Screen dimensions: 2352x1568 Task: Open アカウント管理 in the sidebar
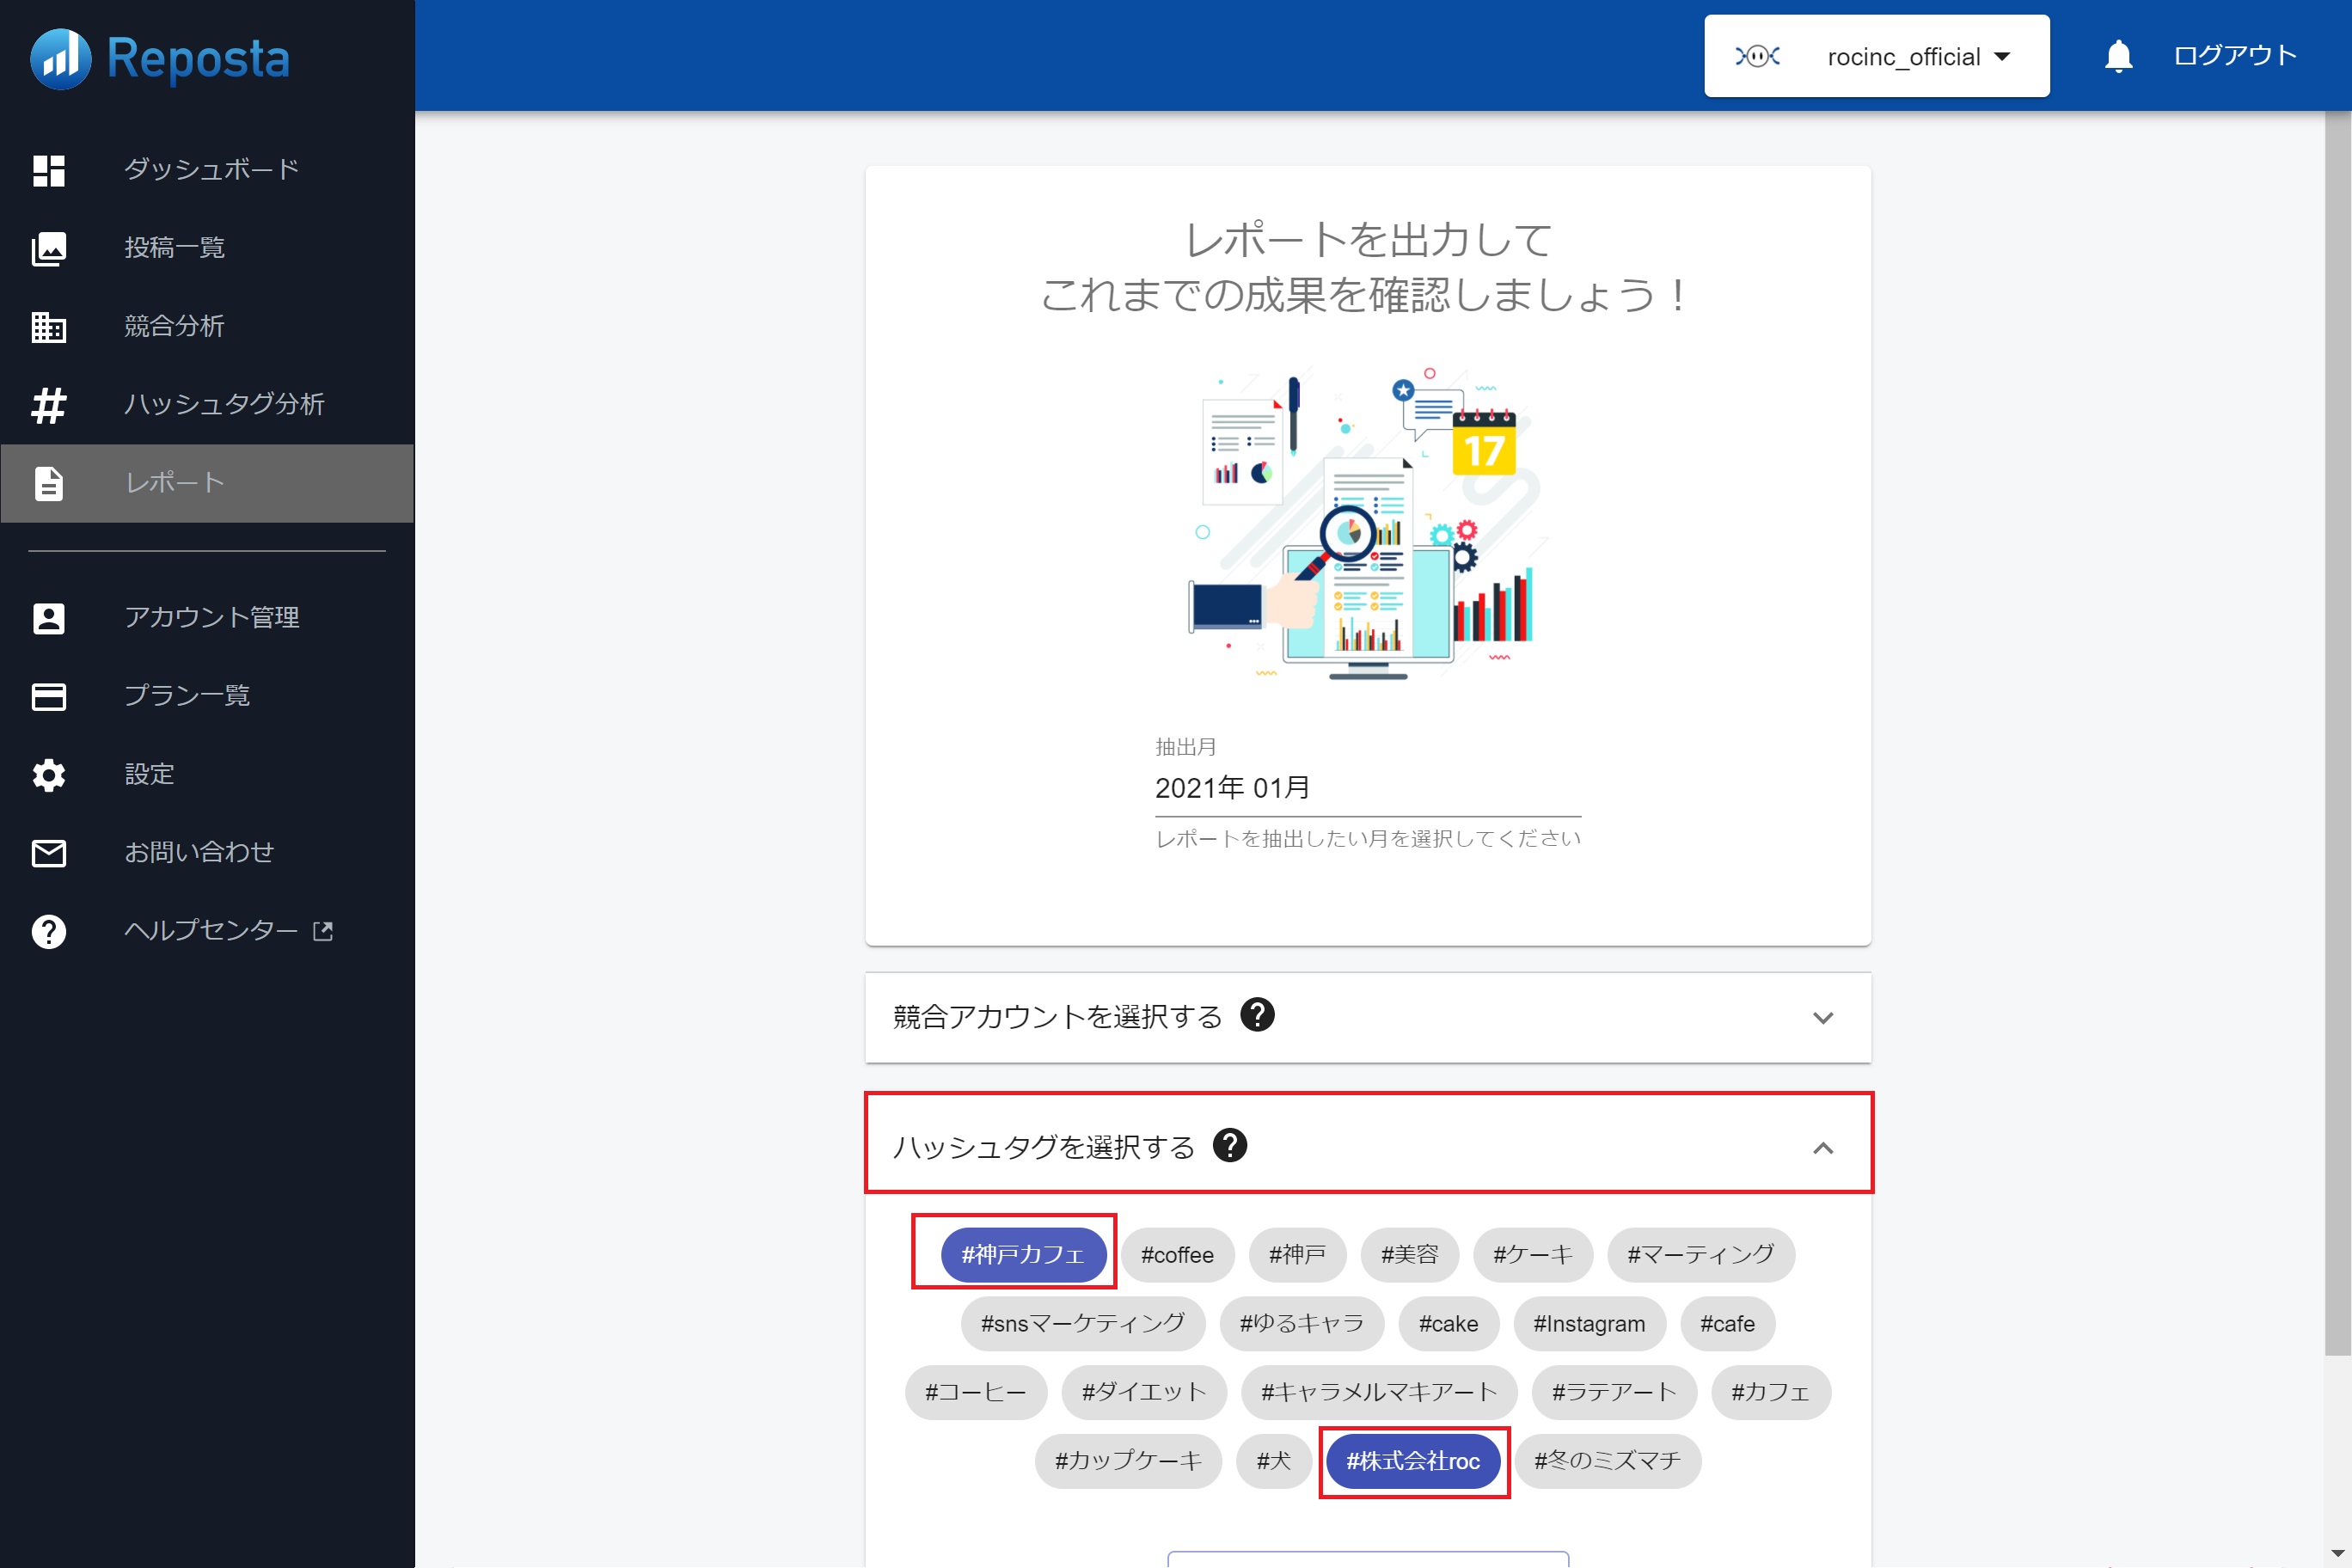click(207, 618)
